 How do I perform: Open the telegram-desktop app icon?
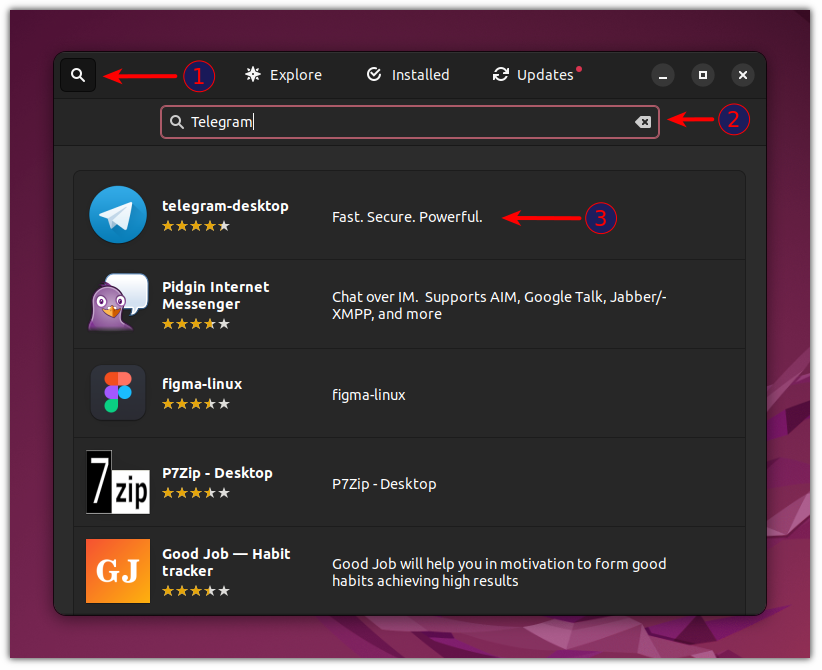click(118, 214)
